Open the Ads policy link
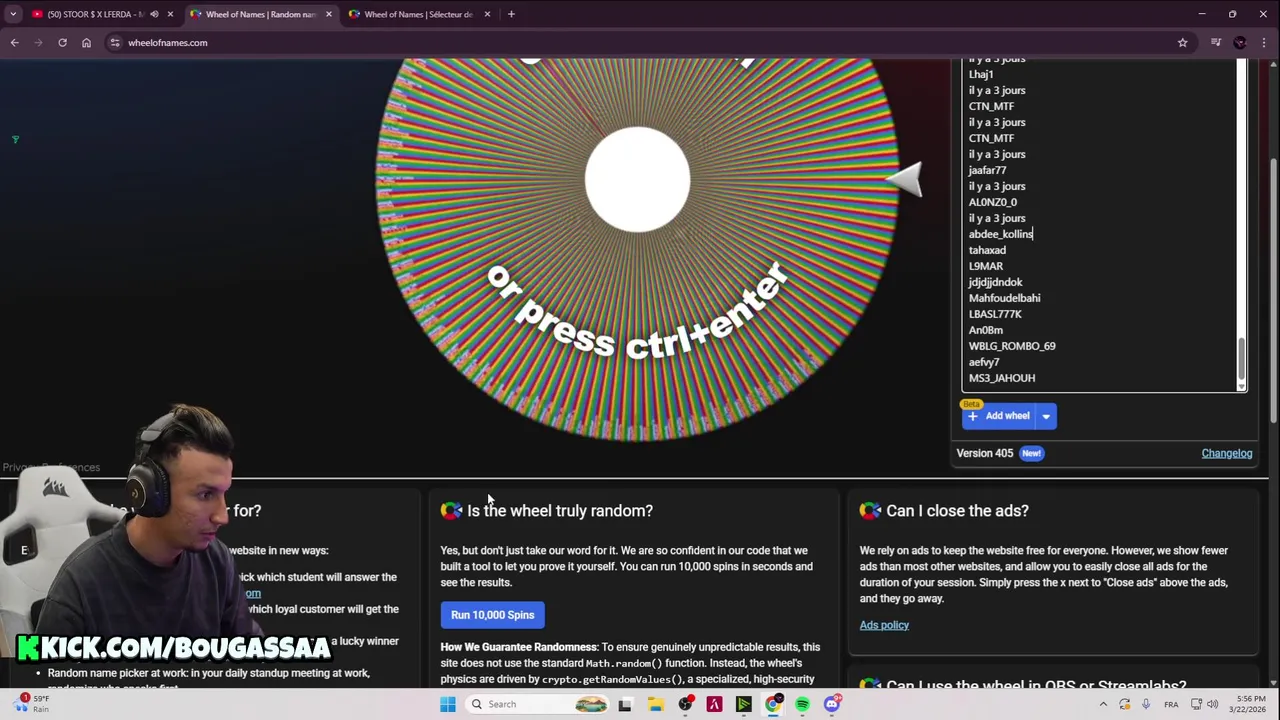Viewport: 1280px width, 720px height. tap(884, 625)
